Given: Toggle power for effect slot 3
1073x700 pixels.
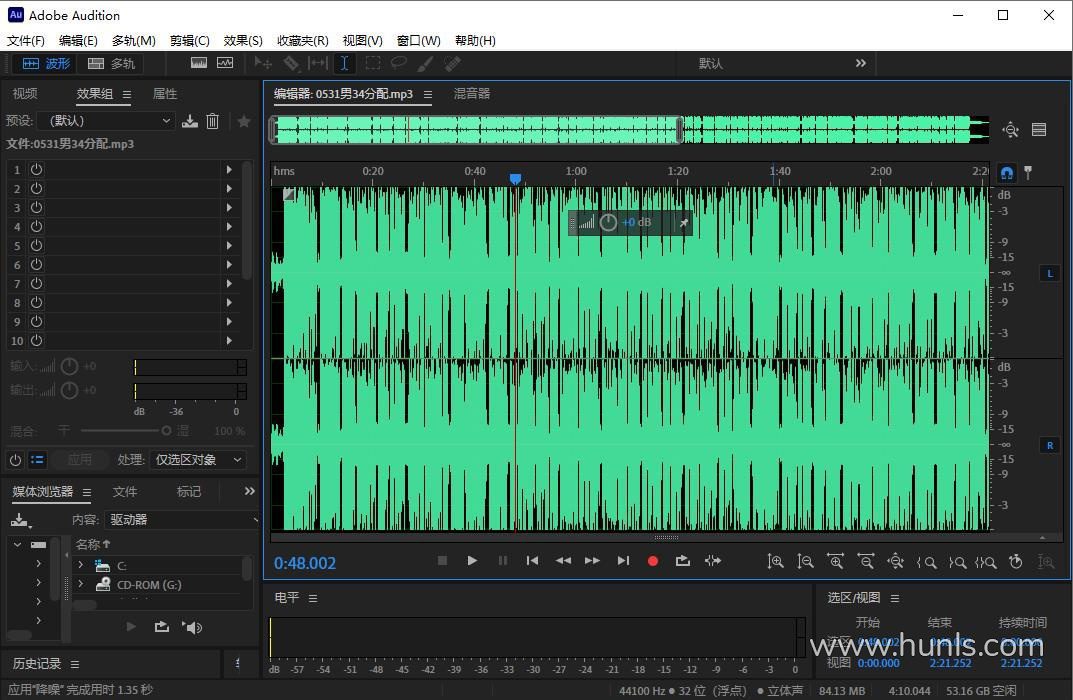Looking at the screenshot, I should tap(36, 207).
